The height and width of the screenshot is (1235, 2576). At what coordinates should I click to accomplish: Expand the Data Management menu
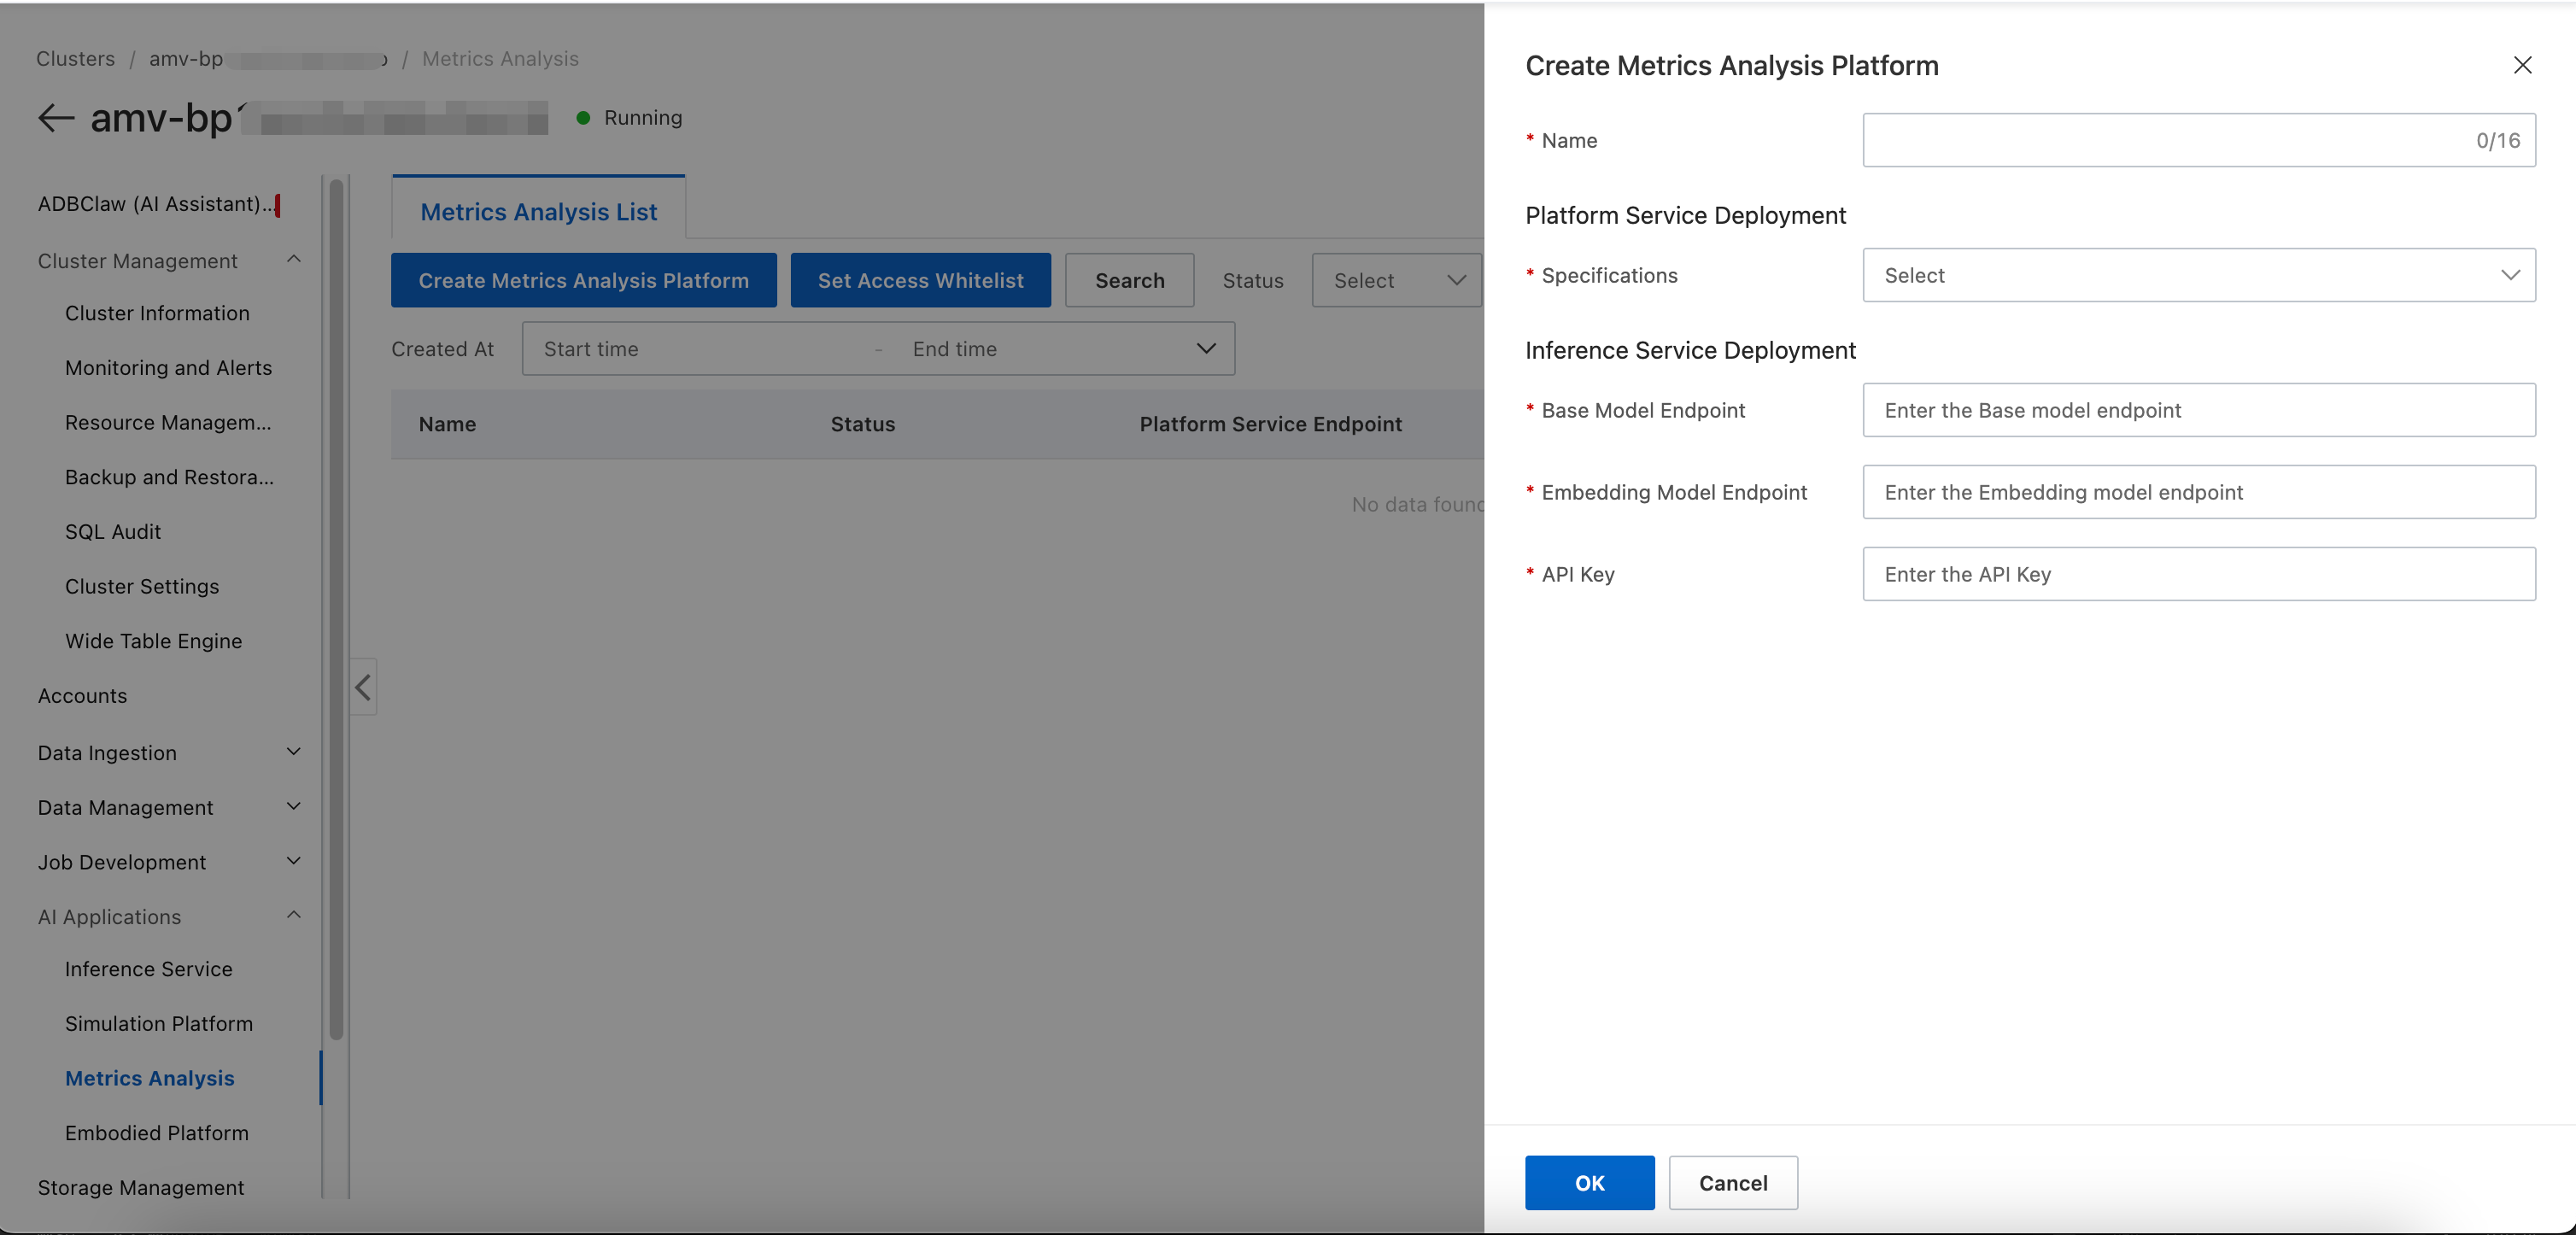pos(293,807)
